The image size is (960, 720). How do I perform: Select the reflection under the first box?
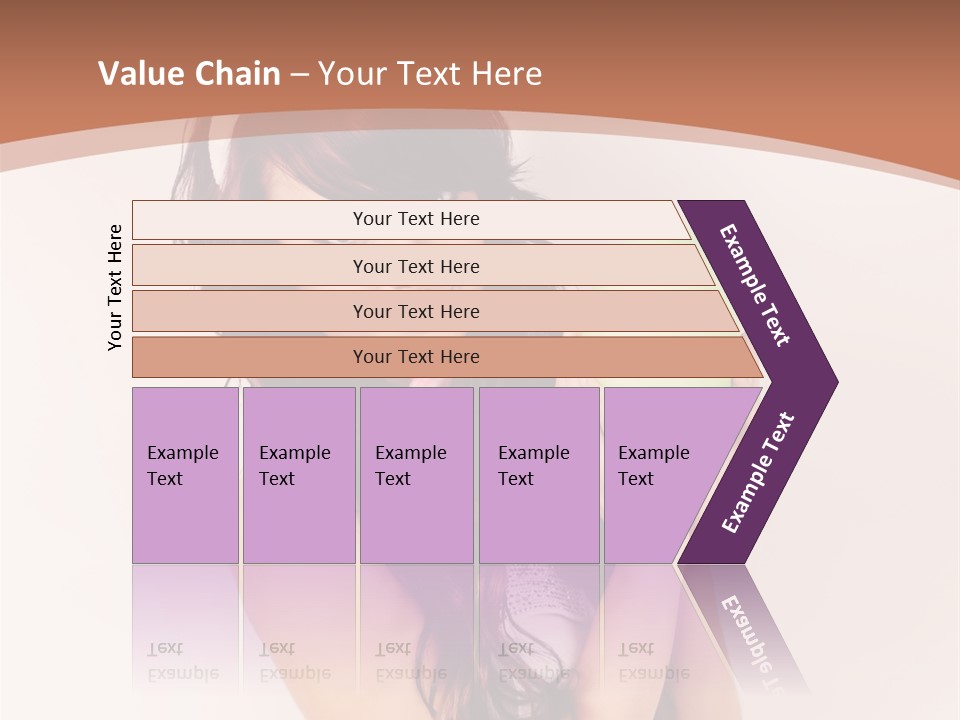[184, 631]
